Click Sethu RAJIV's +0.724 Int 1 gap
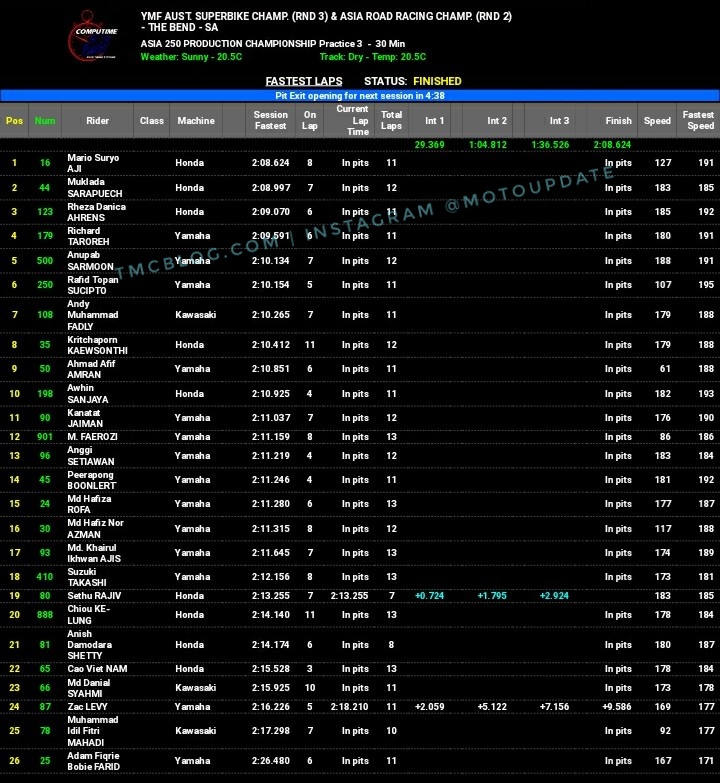The height and width of the screenshot is (783, 720). click(x=429, y=595)
